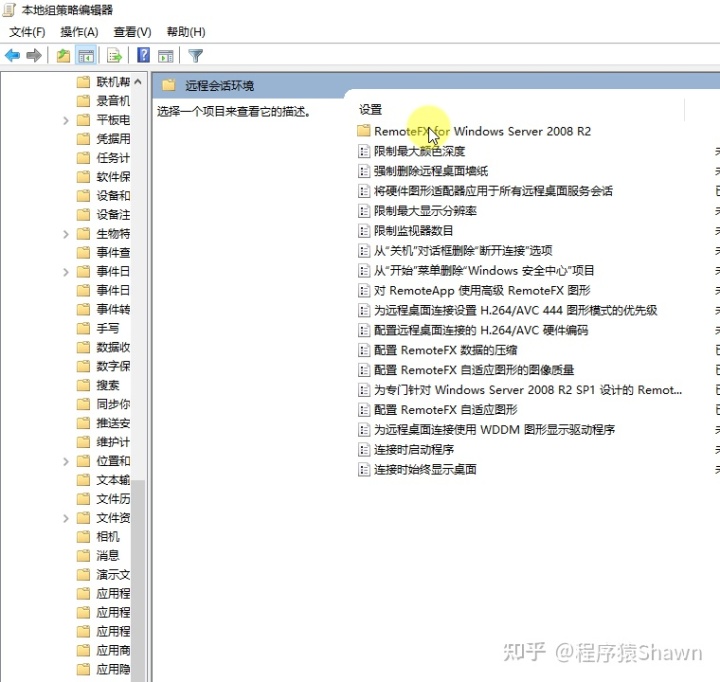
Task: Select the 相机 tree folder
Action: coord(98,537)
